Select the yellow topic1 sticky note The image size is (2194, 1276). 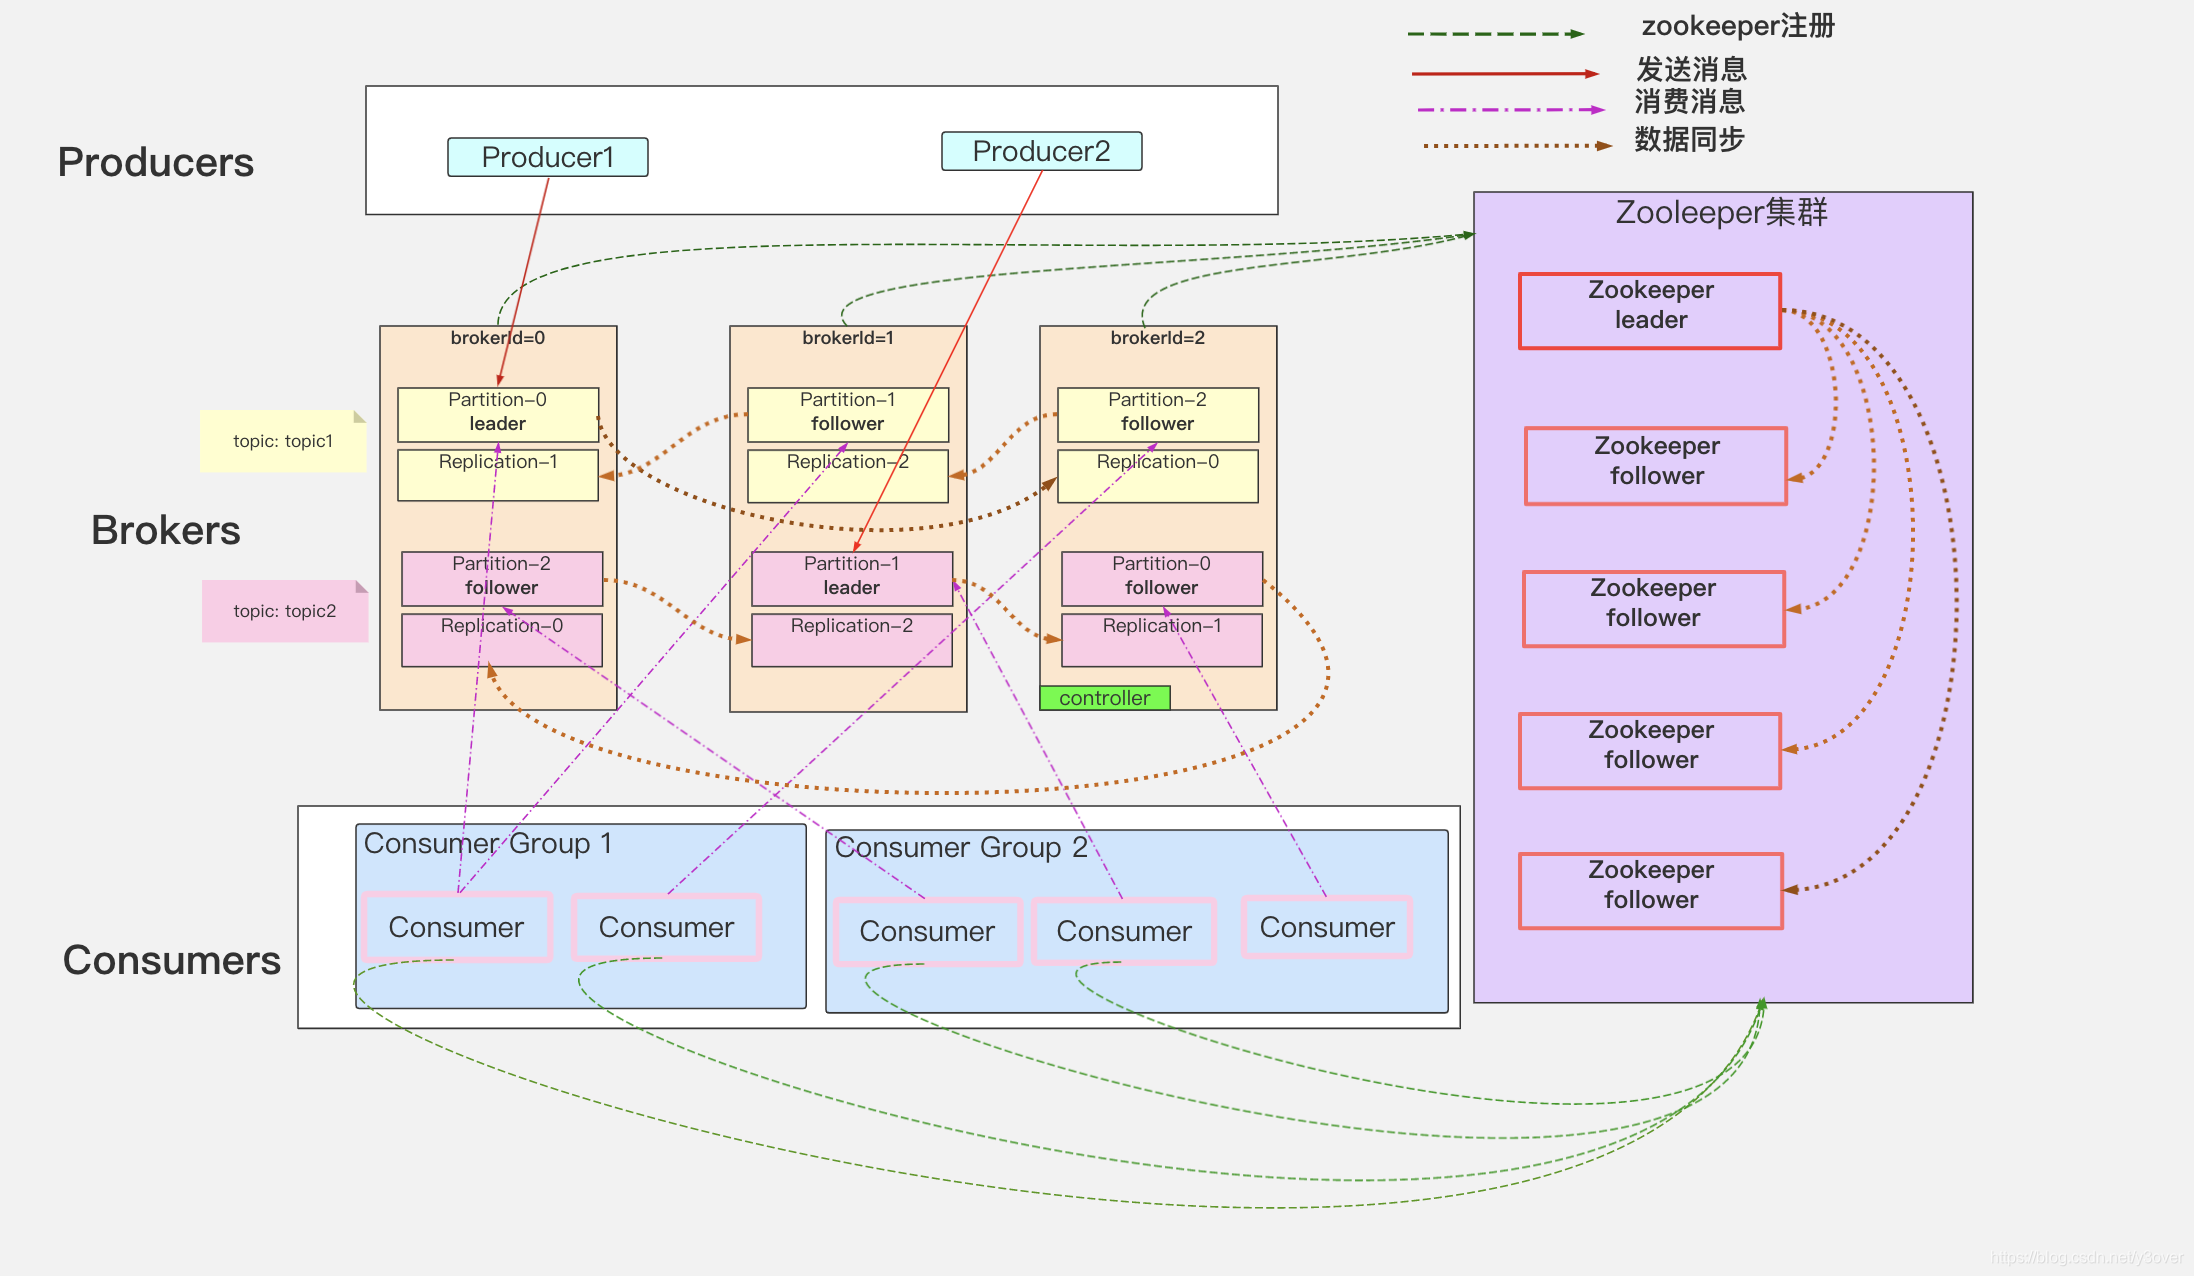pos(283,441)
